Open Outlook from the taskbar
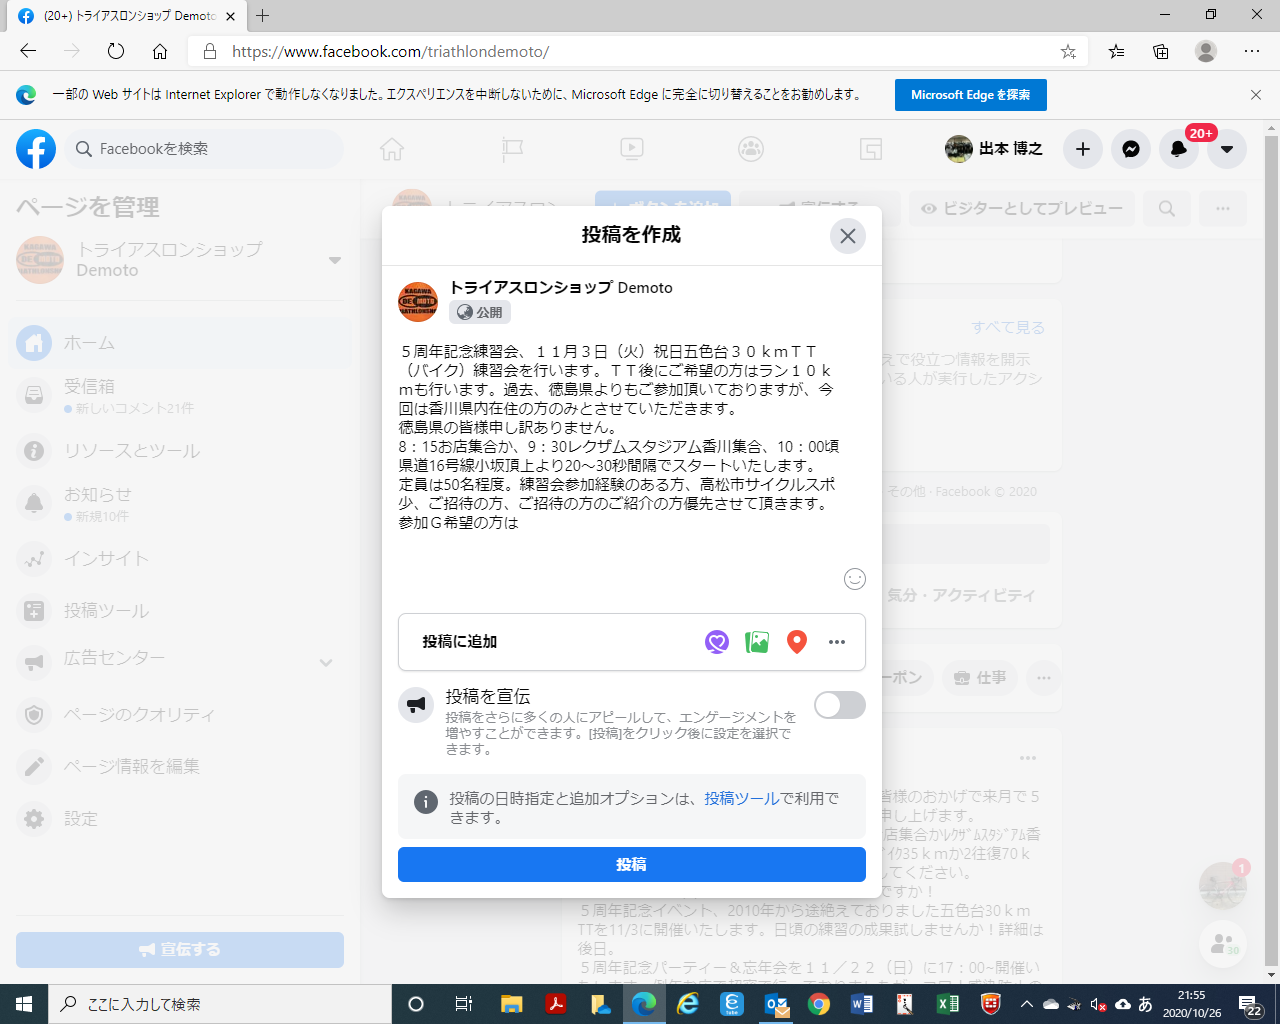 pos(776,1004)
